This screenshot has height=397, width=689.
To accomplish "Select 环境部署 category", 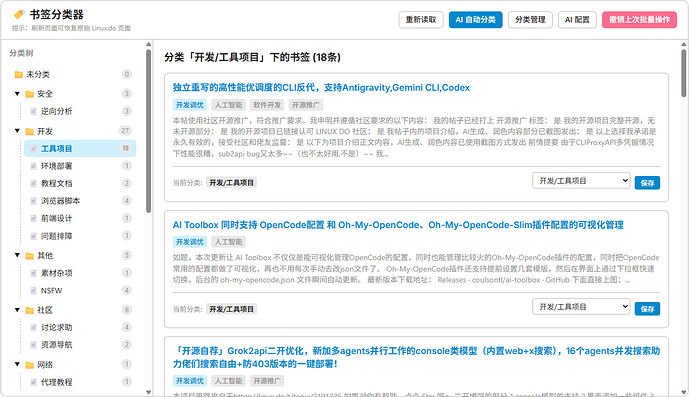I will 80,166.
